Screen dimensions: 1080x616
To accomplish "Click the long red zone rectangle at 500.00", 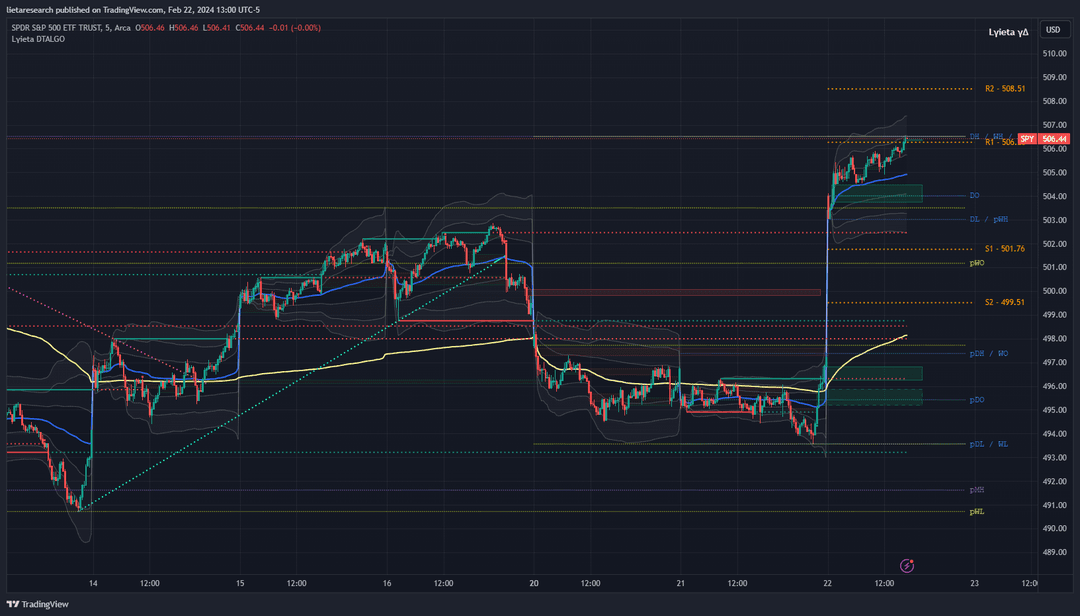I will [x=677, y=293].
